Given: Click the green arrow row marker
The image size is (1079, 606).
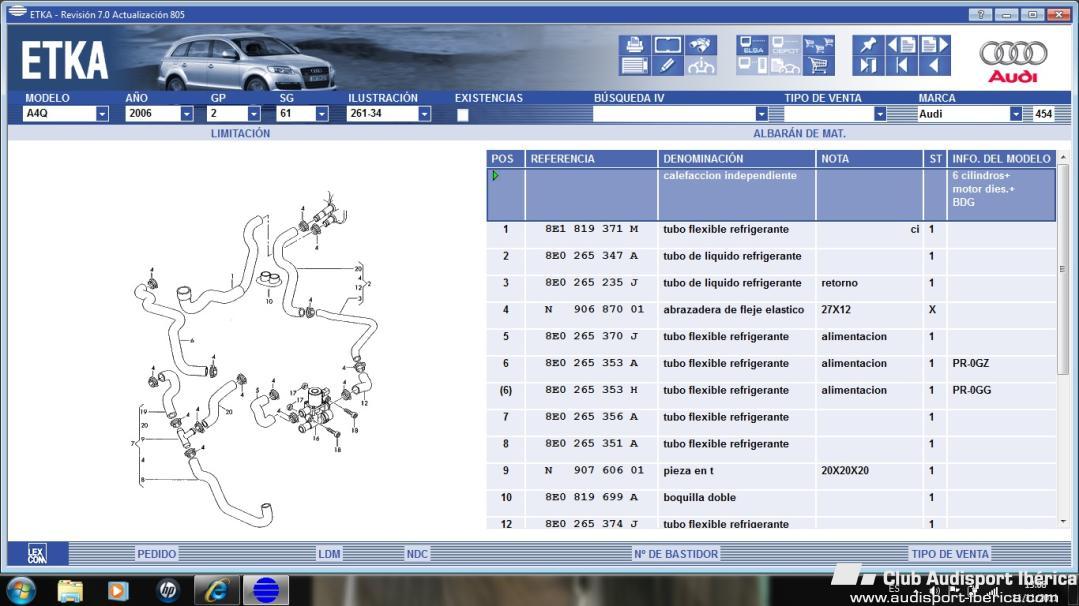Looking at the screenshot, I should pos(495,176).
